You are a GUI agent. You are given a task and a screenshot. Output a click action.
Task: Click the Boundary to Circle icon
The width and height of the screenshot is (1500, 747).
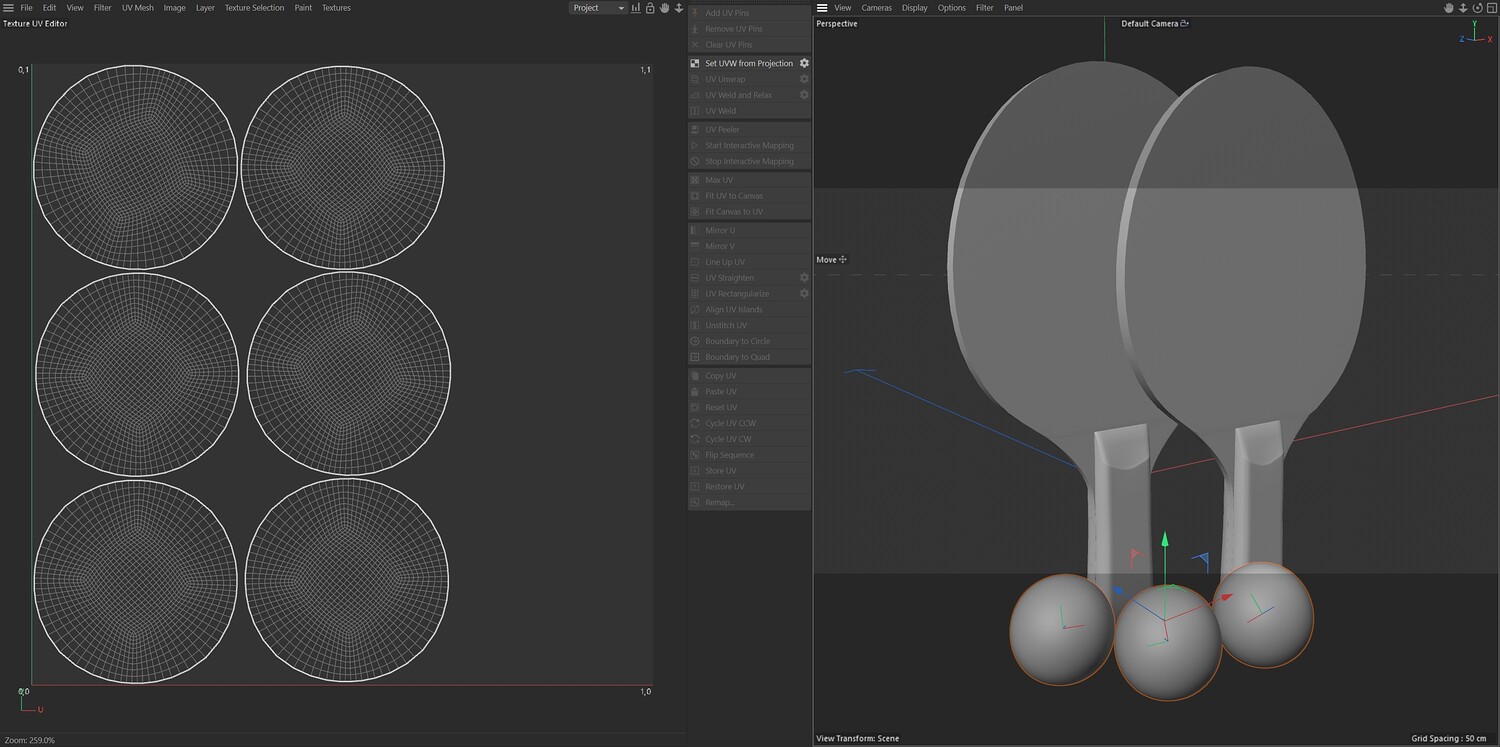(x=695, y=341)
